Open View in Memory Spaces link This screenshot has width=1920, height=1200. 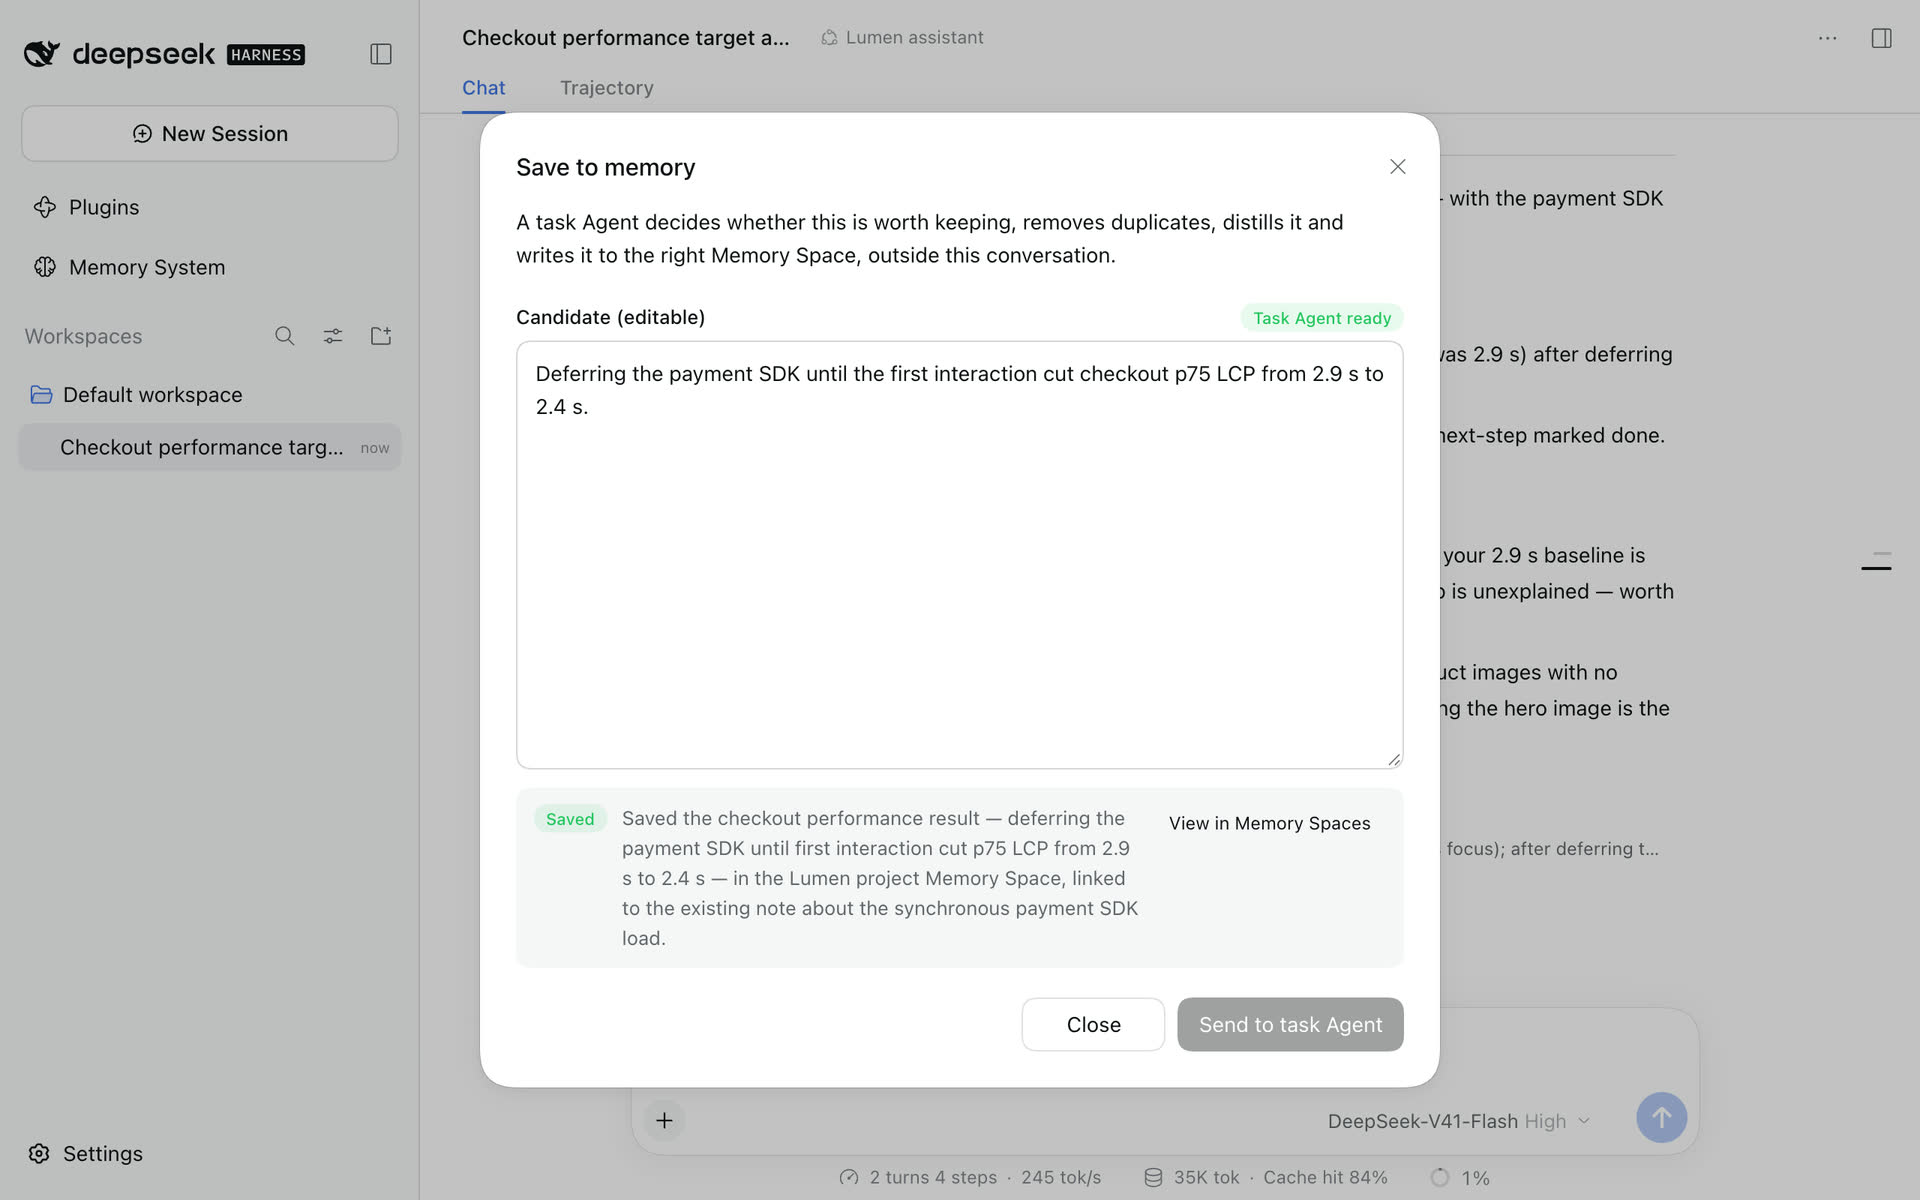tap(1270, 823)
